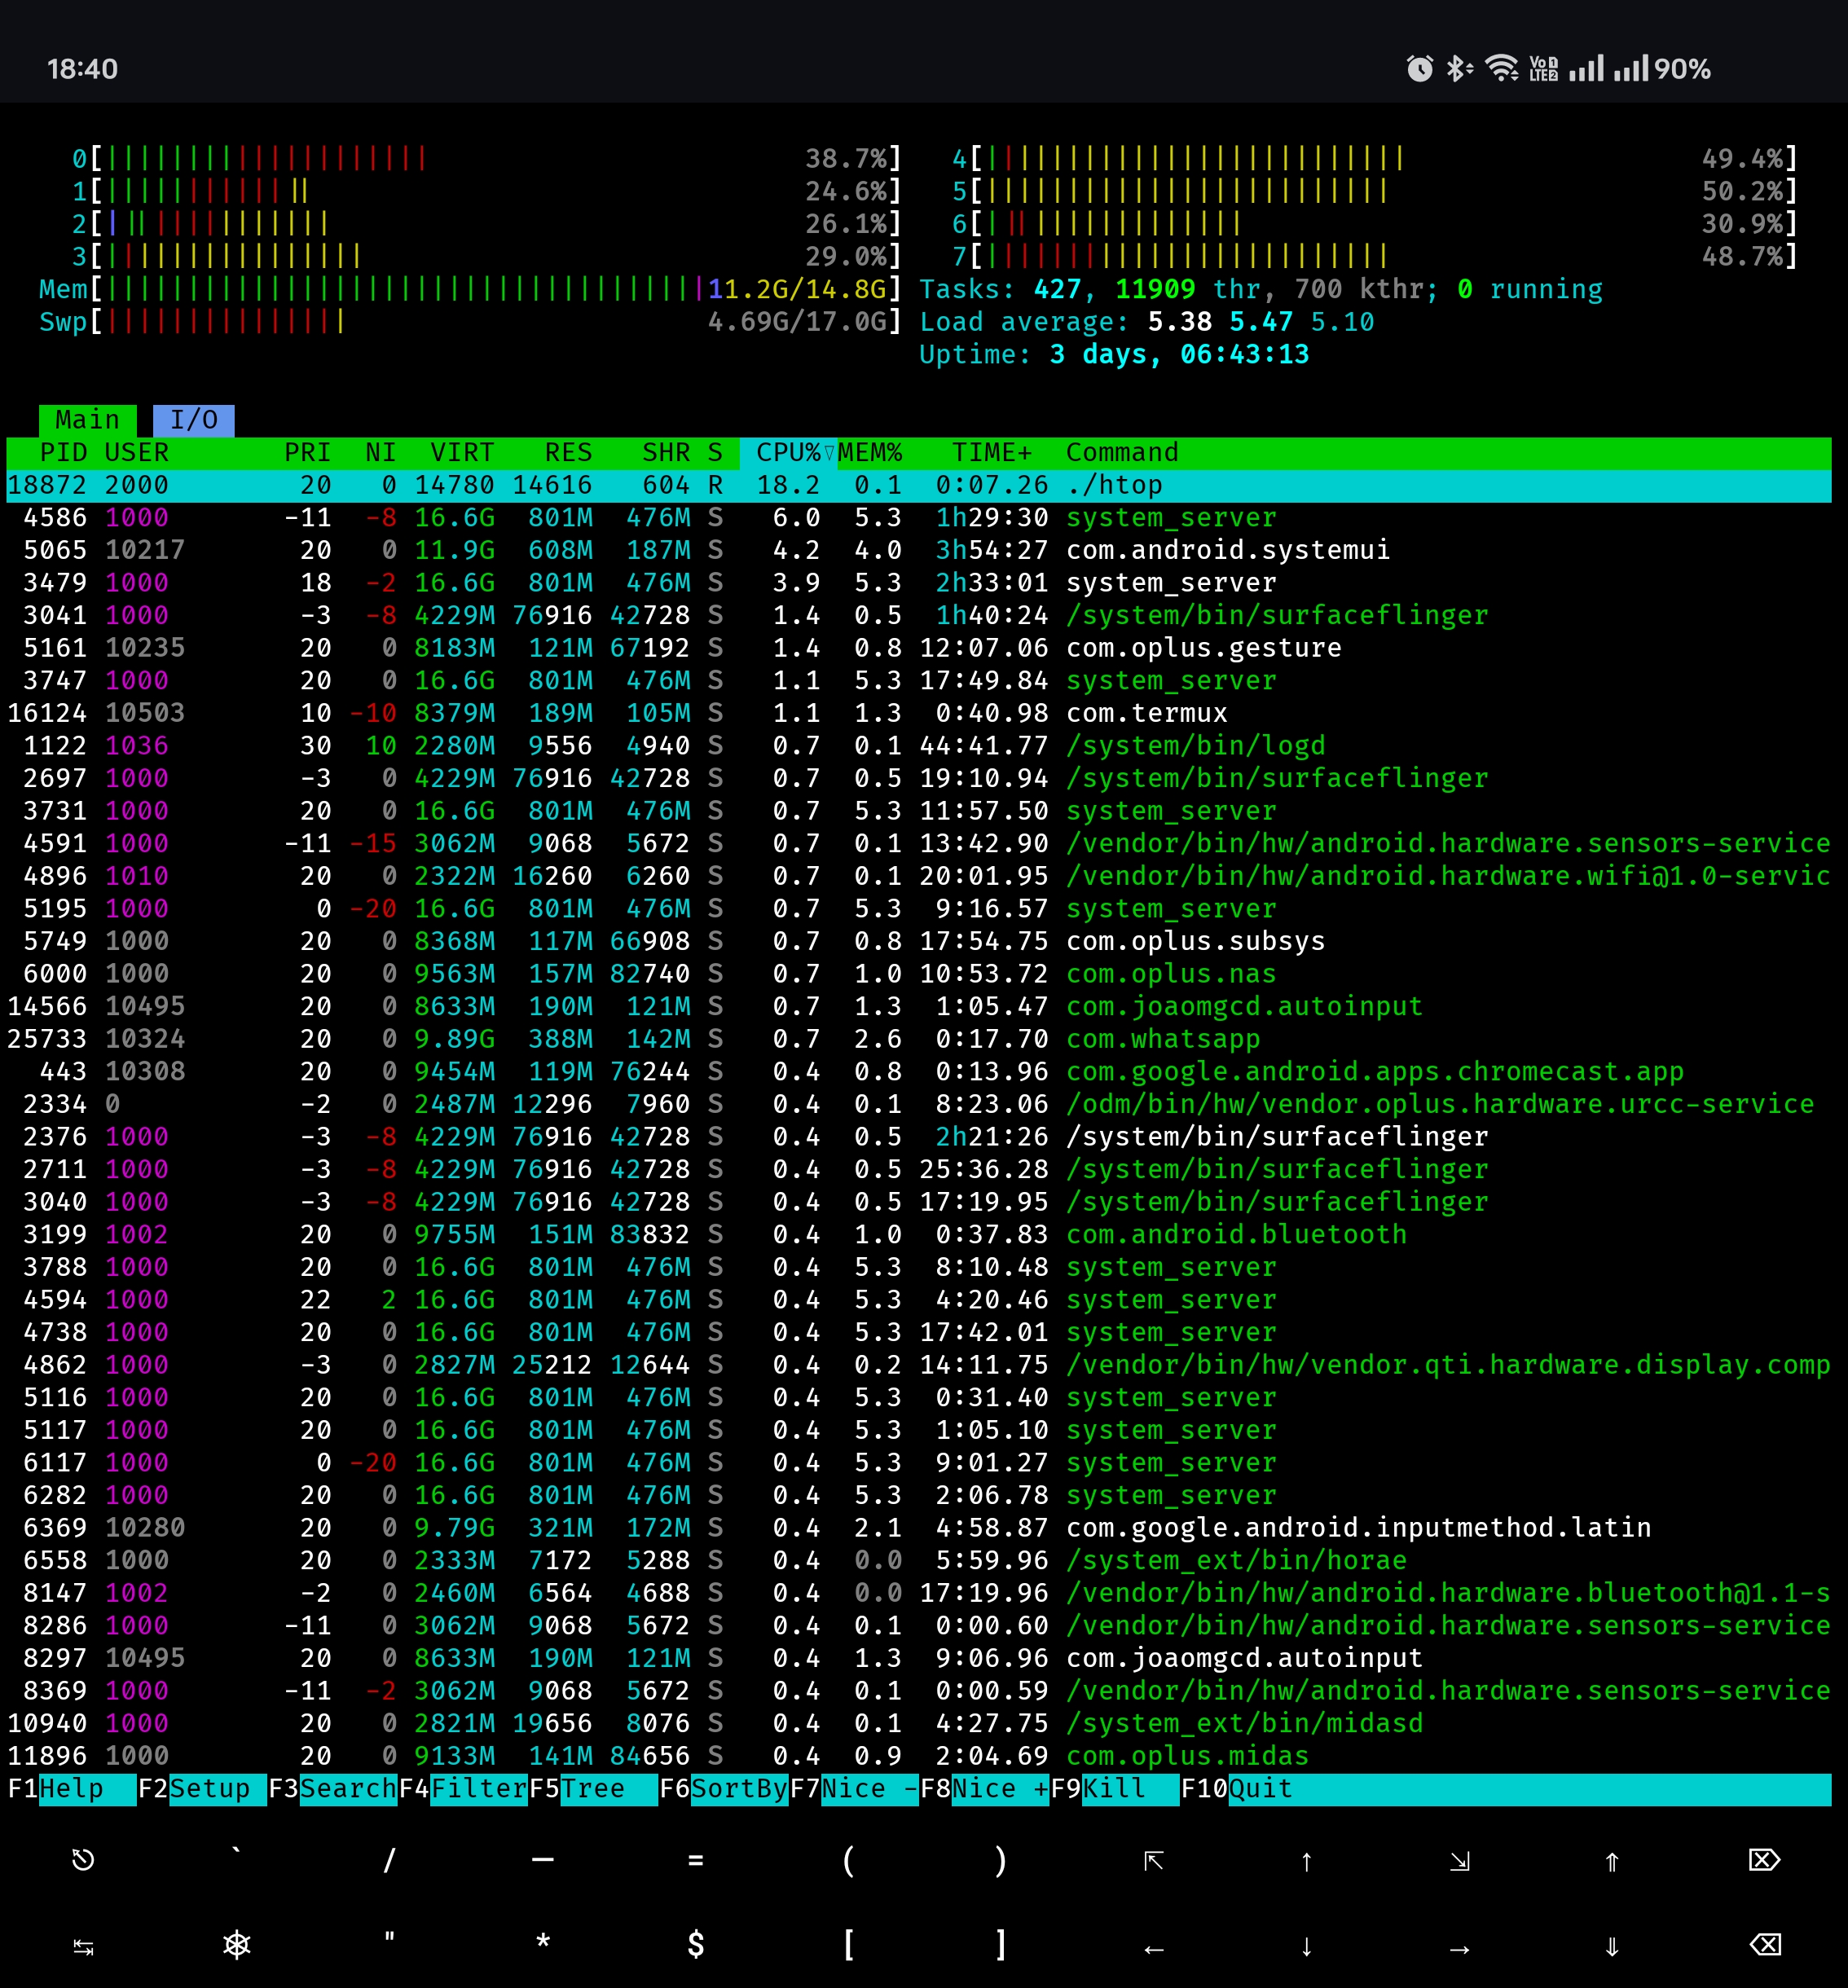Switch to the I/O tab

point(193,420)
